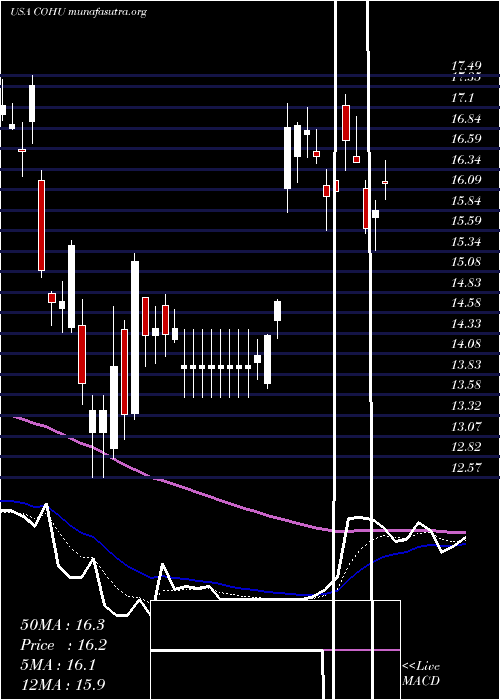
Task: Click the 15.84 price axis label
Action: click(466, 200)
